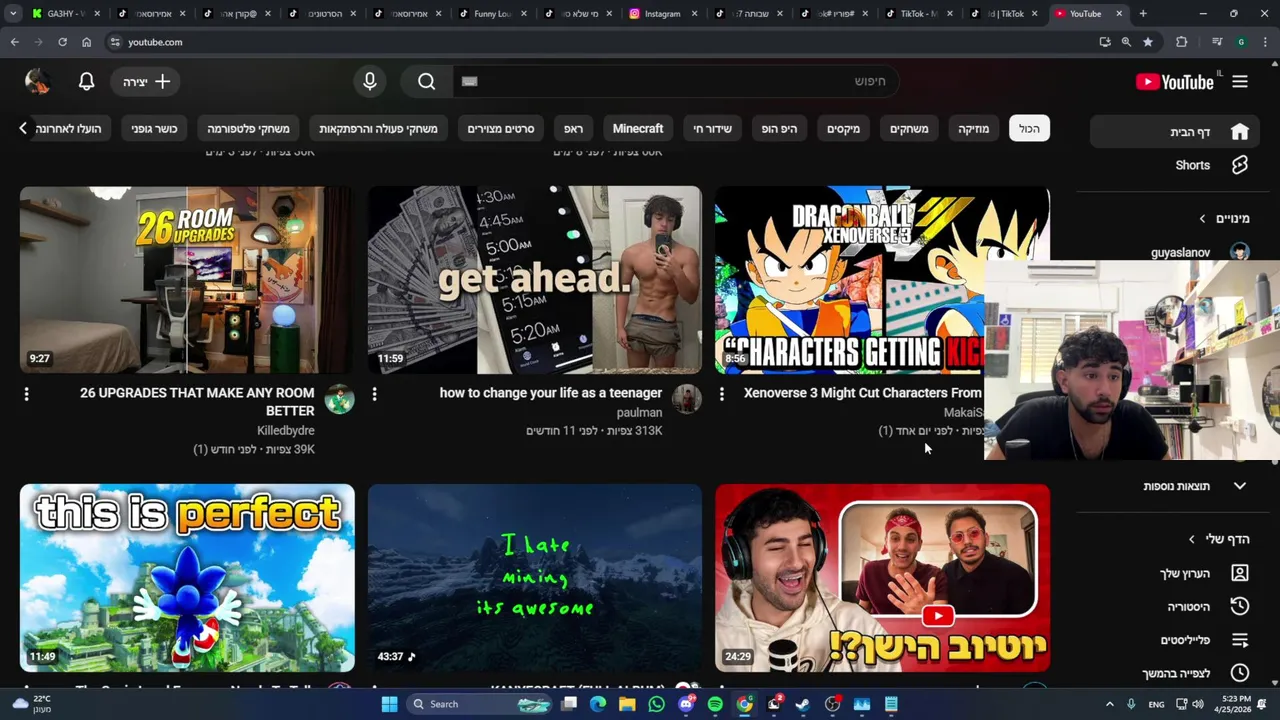This screenshot has height=720, width=1280.
Task: Open the YouTube hamburger guide menu
Action: [1240, 82]
